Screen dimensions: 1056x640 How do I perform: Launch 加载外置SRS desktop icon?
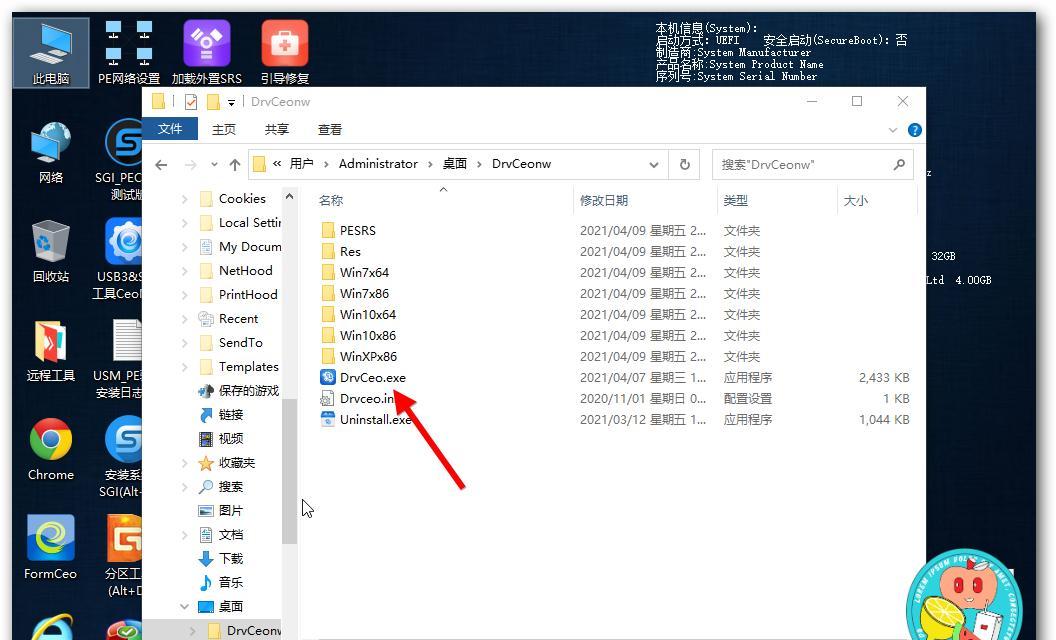[x=207, y=53]
